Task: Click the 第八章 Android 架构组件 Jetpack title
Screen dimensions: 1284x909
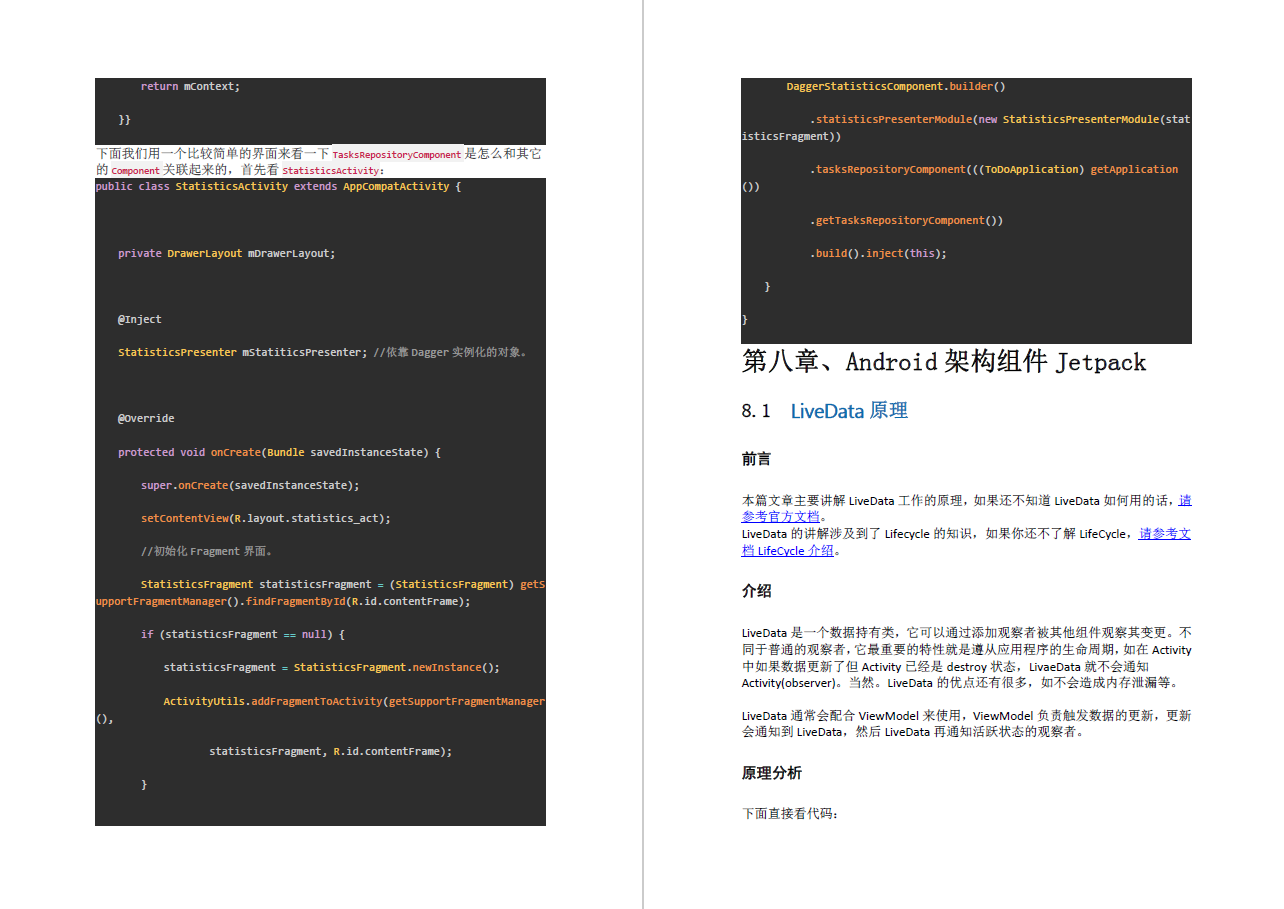Action: coord(944,361)
